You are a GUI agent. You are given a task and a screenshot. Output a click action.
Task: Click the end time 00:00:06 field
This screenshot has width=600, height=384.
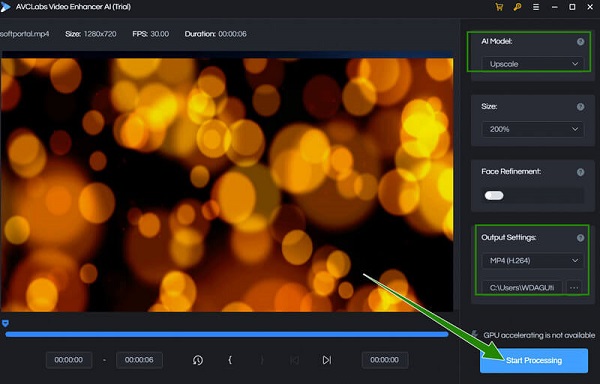pyautogui.click(x=139, y=360)
